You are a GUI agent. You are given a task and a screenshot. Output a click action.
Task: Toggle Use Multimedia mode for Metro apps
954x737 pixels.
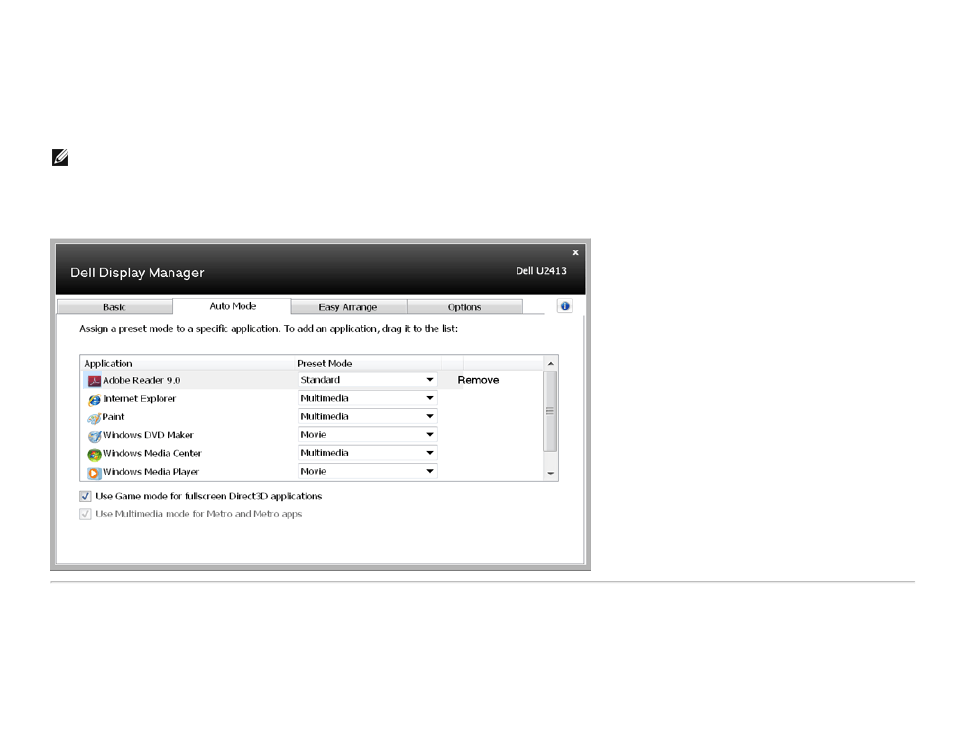coord(85,514)
